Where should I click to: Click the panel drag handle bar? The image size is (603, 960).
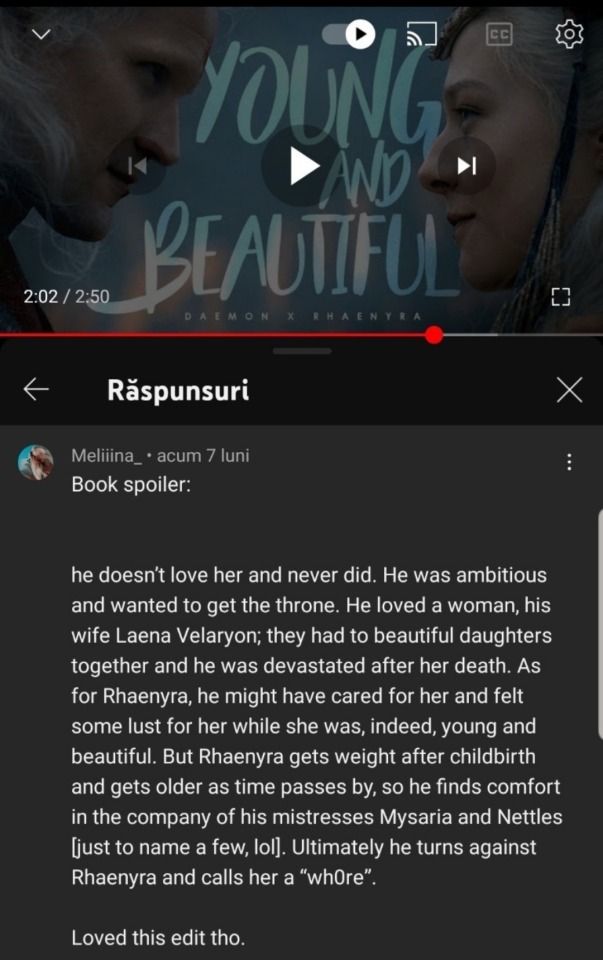[x=302, y=351]
